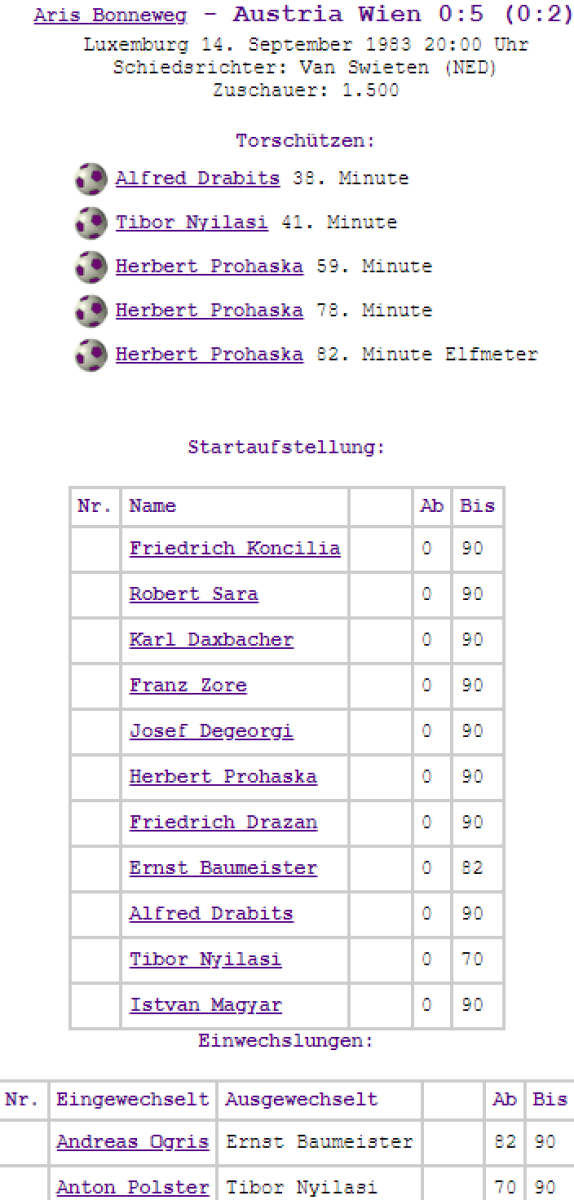Open Friedrich Drazan link in lineup

coord(223,823)
